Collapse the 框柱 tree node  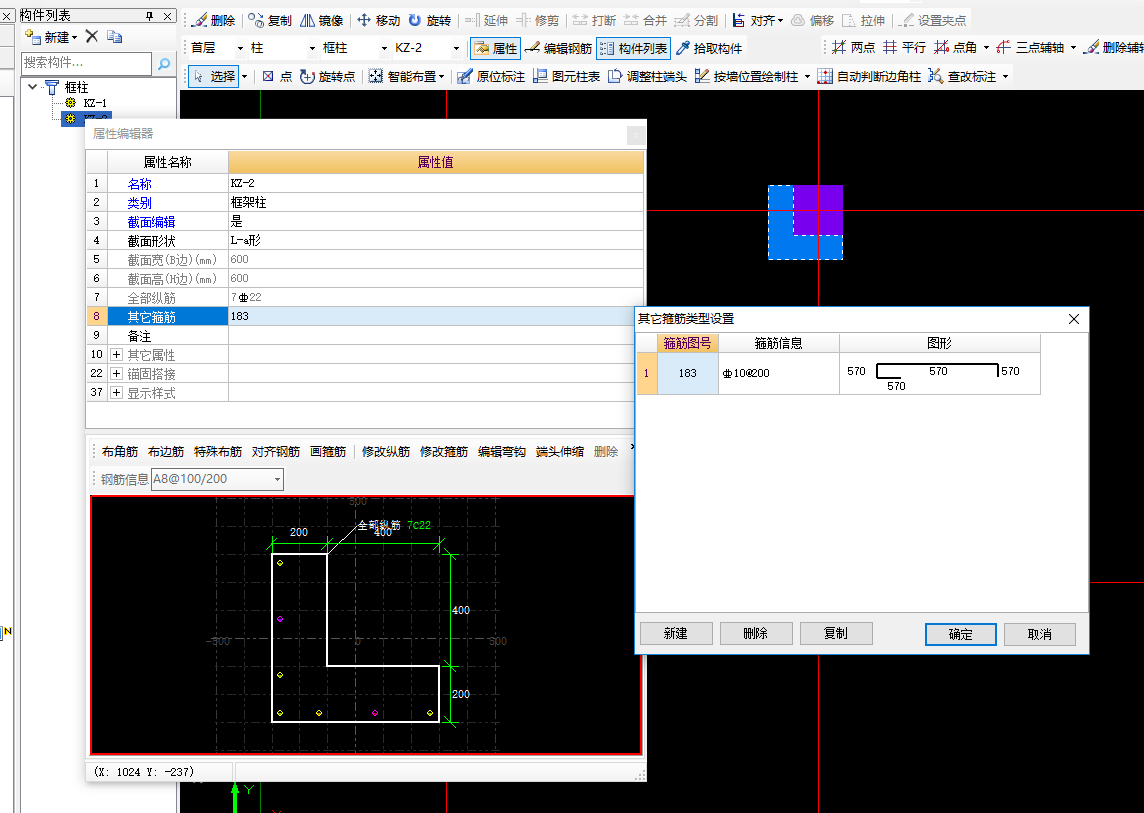point(32,87)
